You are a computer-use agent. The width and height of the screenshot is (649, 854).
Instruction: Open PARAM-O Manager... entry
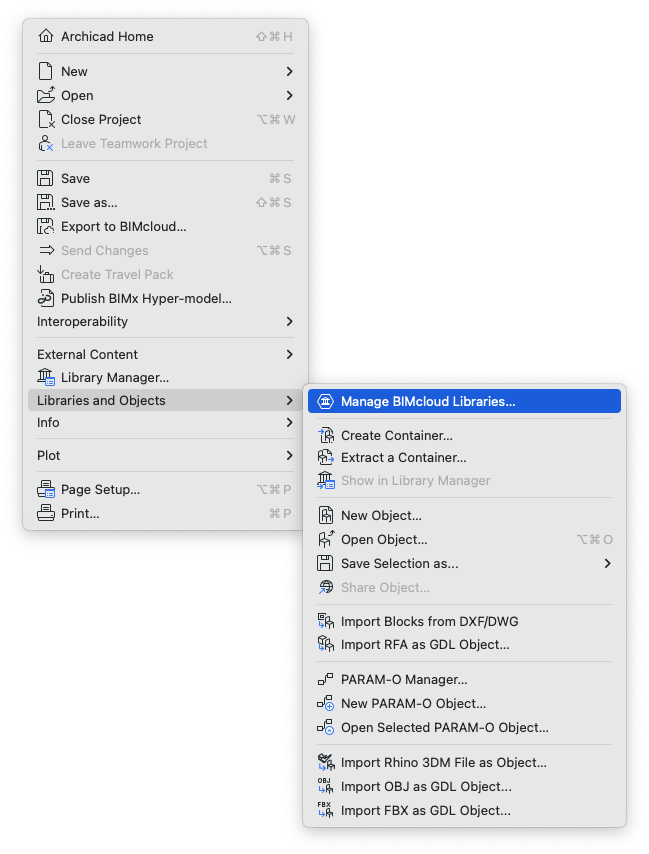coord(464,679)
